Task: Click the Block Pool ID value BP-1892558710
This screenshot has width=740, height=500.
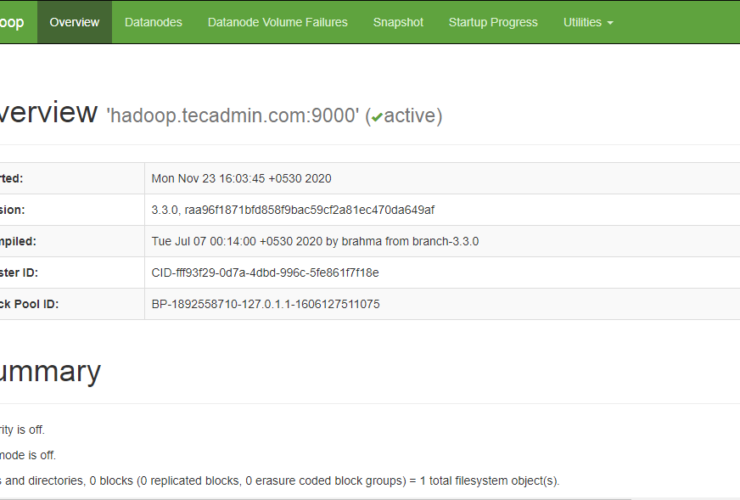Action: 265,304
